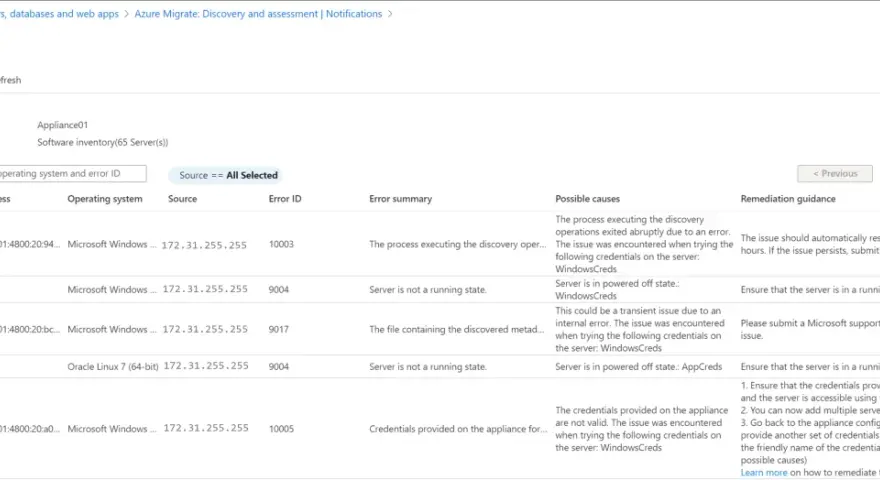880x480 pixels.
Task: Click 'The file containing the discovered metad...' summary
Action: pyautogui.click(x=456, y=330)
